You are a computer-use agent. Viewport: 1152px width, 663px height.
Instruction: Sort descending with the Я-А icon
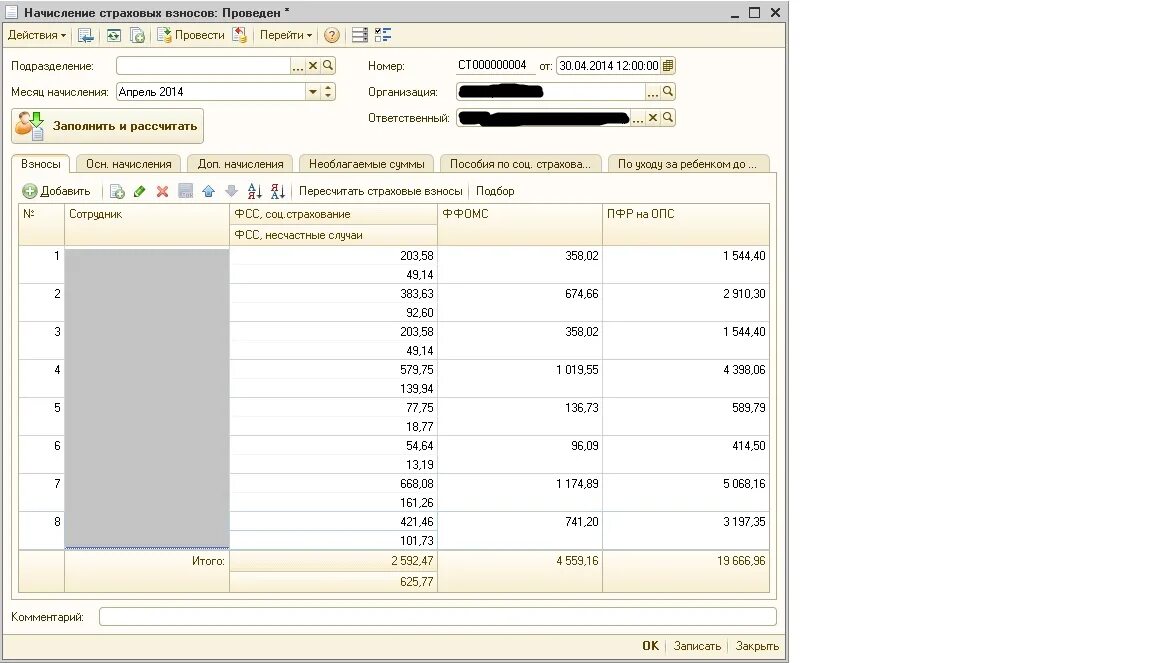point(278,191)
